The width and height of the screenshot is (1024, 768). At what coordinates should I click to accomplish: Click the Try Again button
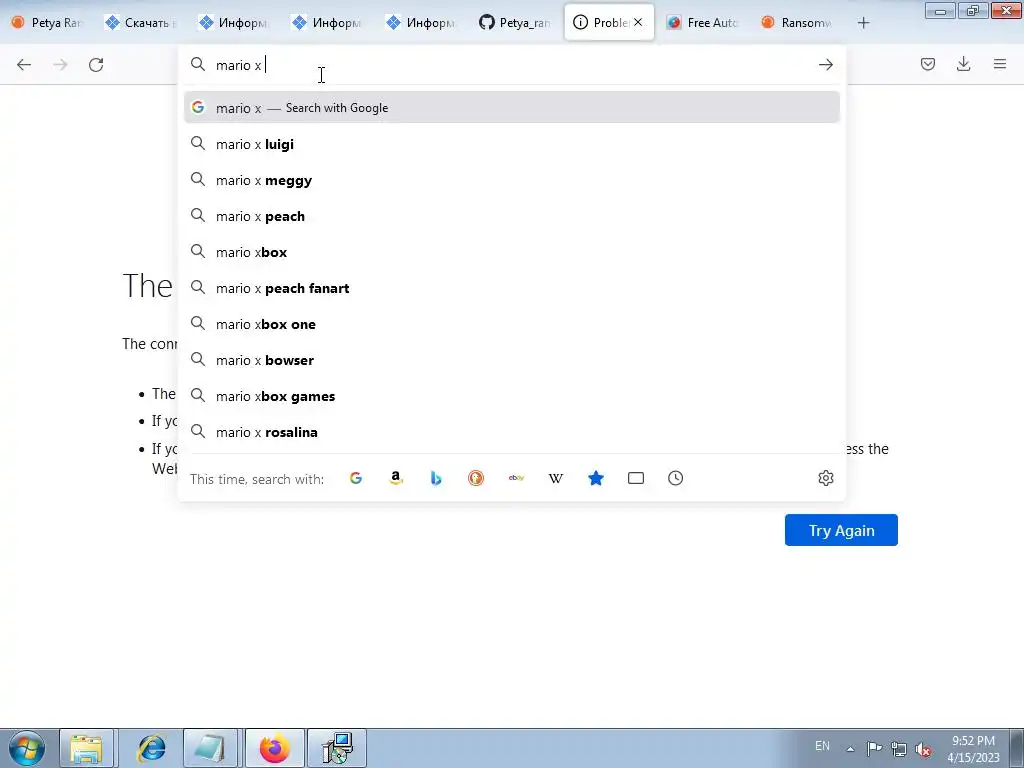[x=841, y=530]
